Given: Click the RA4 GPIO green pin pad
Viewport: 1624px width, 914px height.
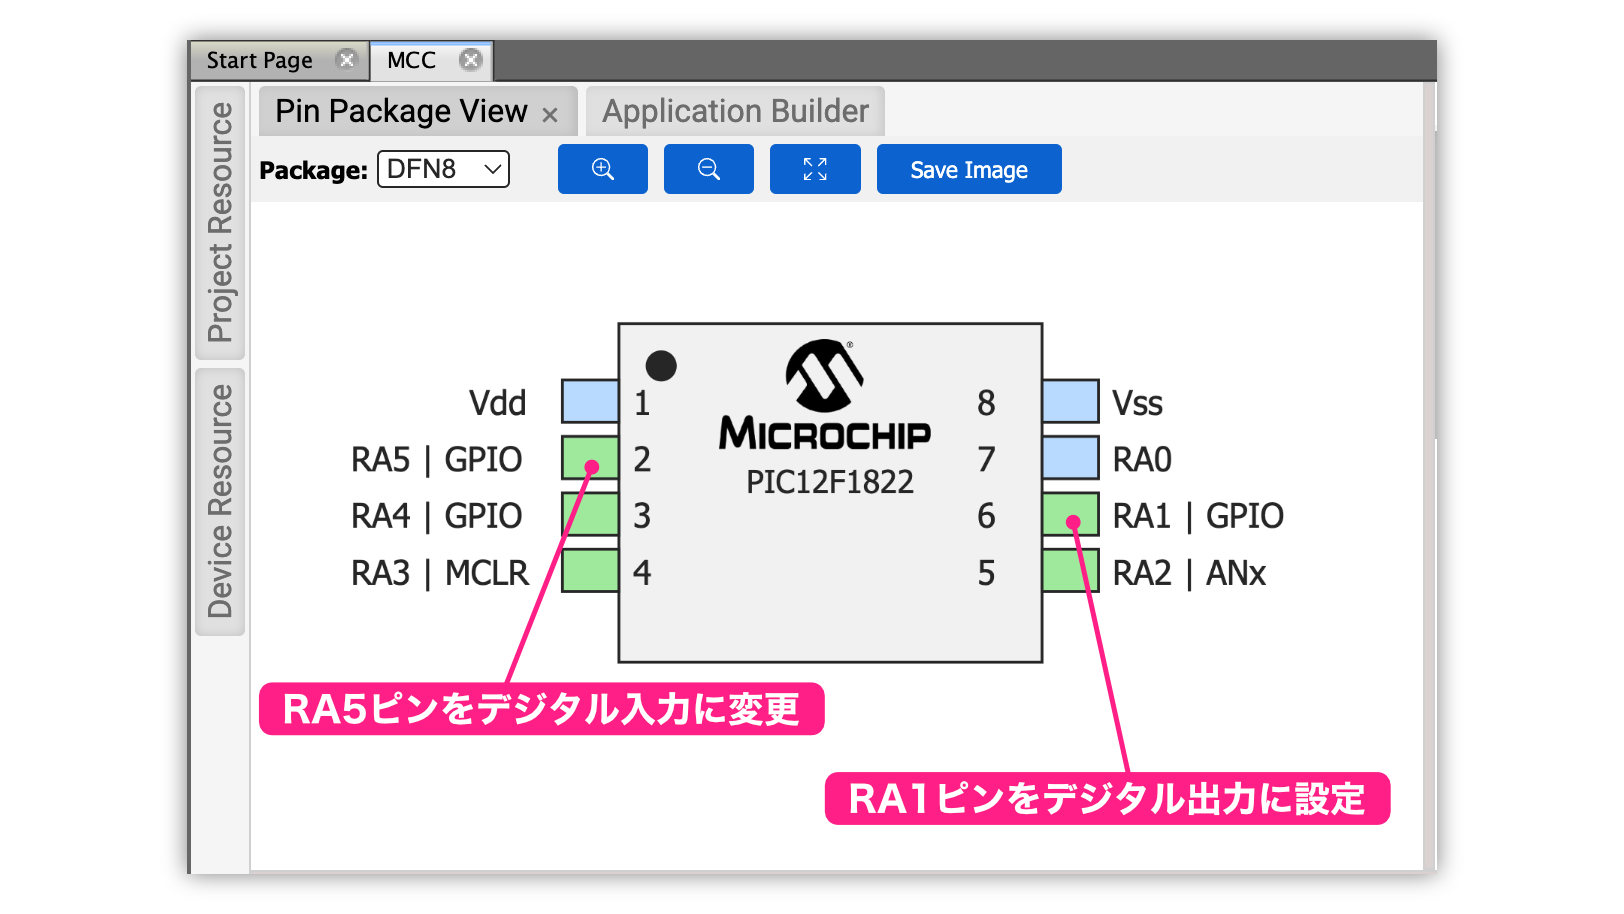Looking at the screenshot, I should point(590,514).
